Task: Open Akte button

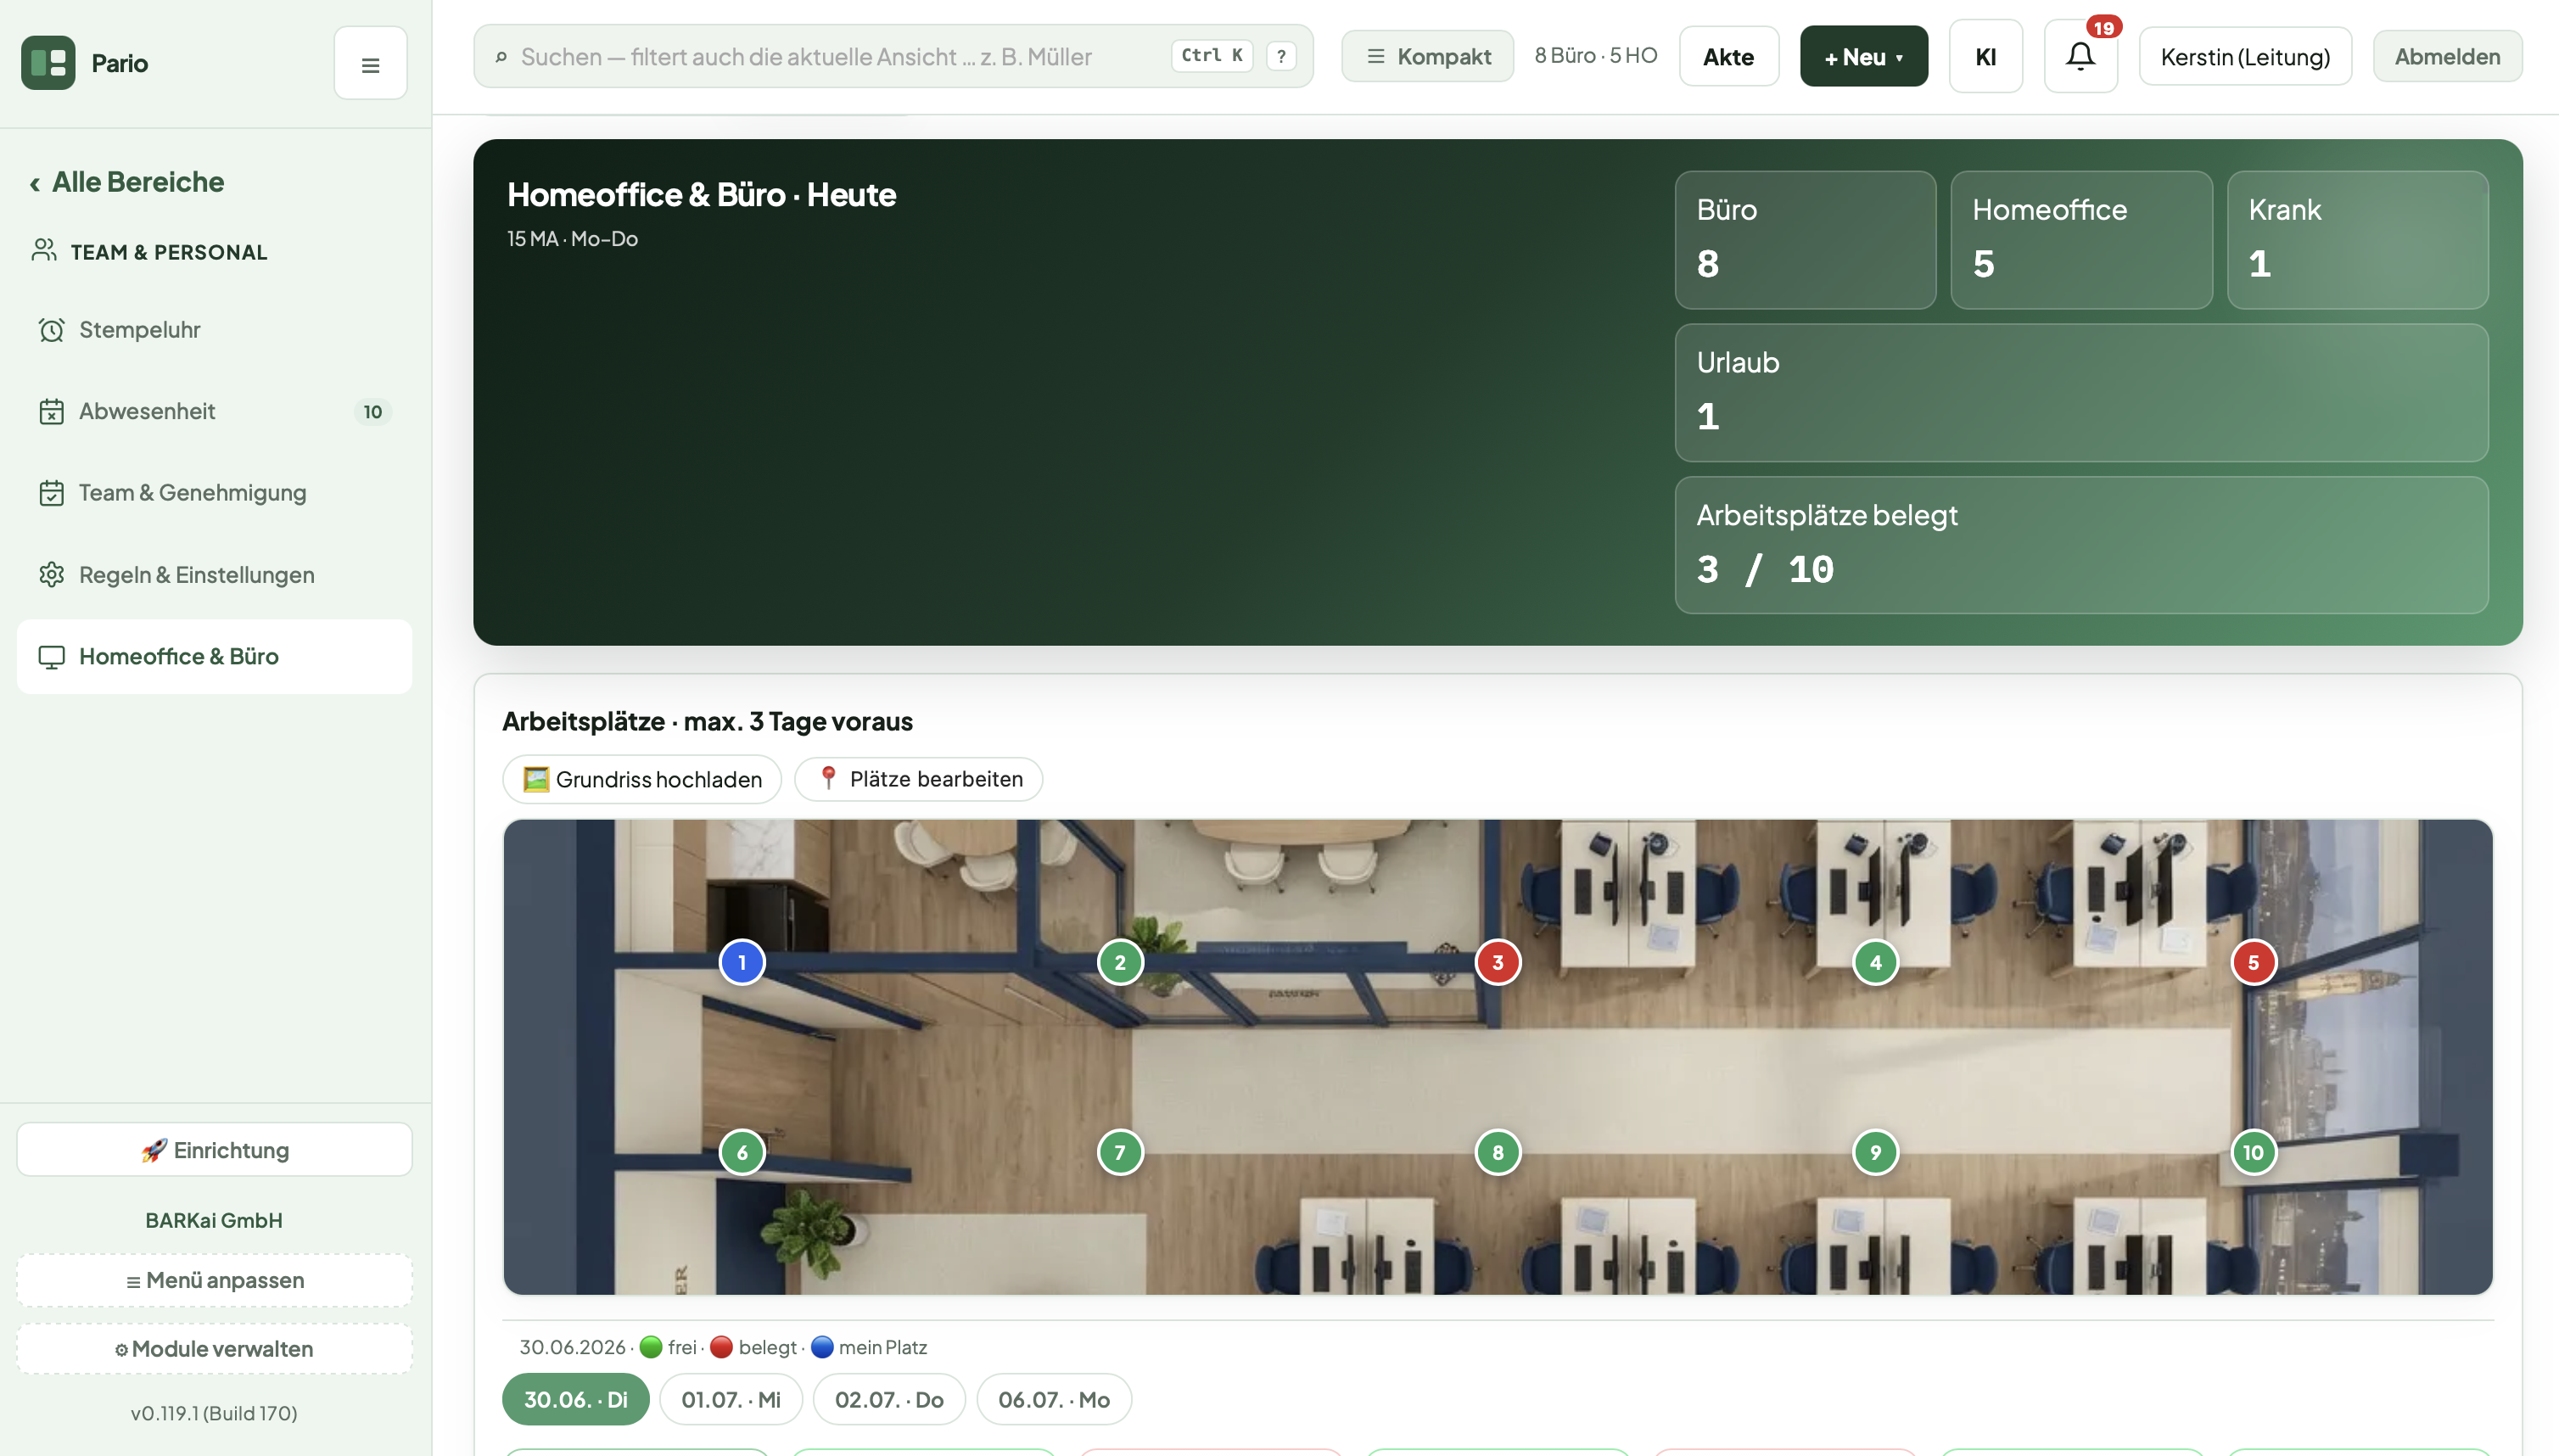Action: tap(1728, 57)
